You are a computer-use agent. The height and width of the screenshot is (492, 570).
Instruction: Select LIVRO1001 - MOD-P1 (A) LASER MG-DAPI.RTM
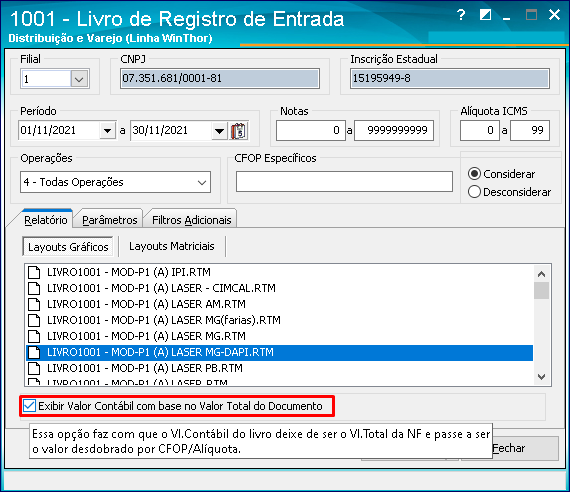click(279, 352)
